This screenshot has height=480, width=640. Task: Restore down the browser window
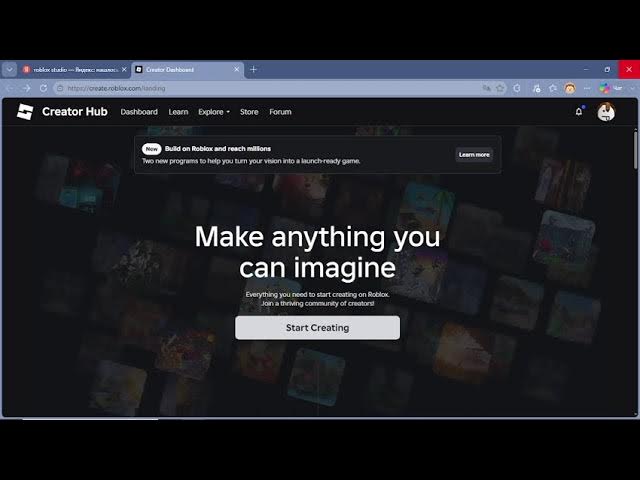tap(607, 69)
